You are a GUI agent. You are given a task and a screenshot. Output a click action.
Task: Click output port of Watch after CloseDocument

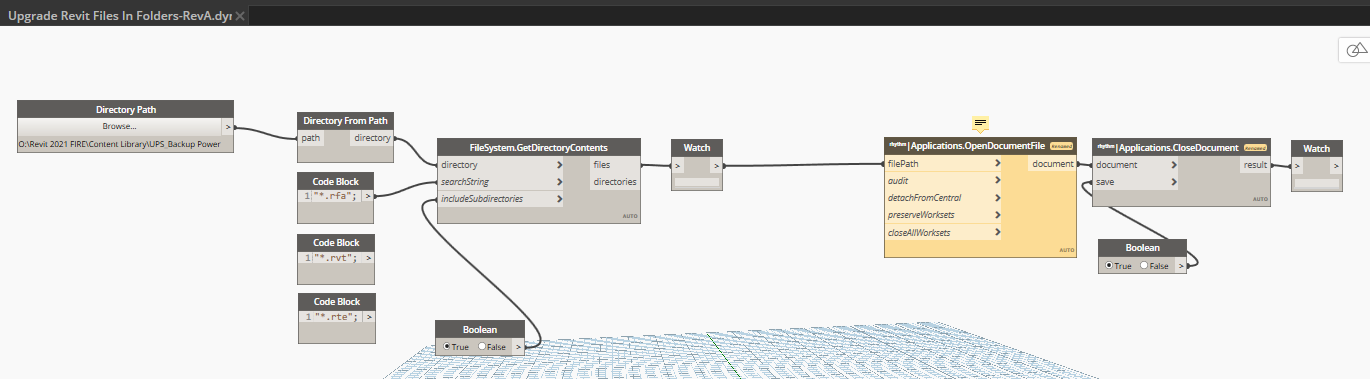coord(1335,165)
